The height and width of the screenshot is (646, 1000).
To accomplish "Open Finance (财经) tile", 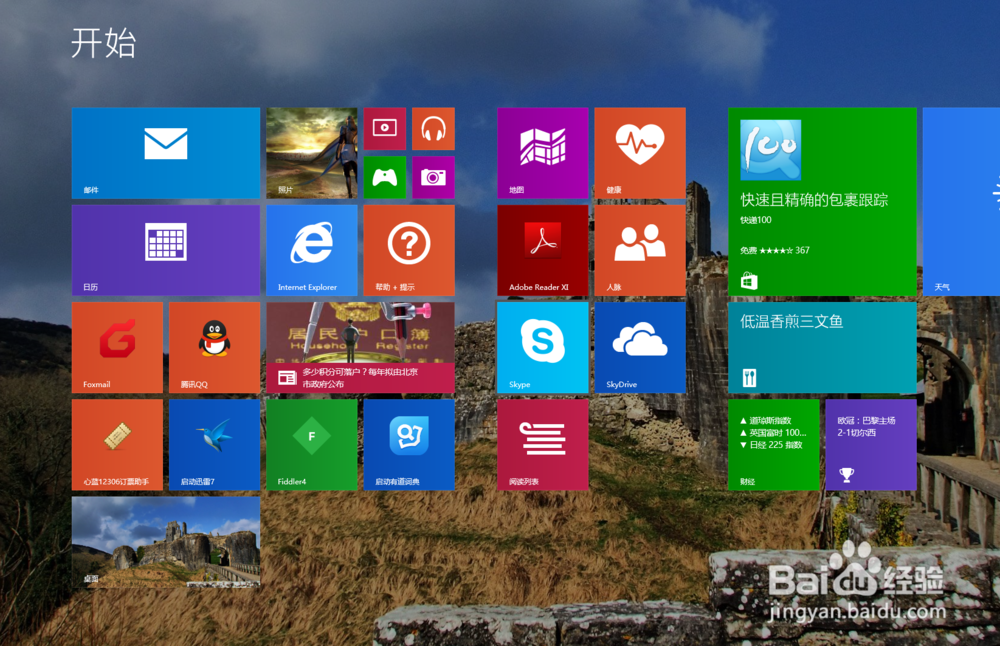I will (774, 444).
